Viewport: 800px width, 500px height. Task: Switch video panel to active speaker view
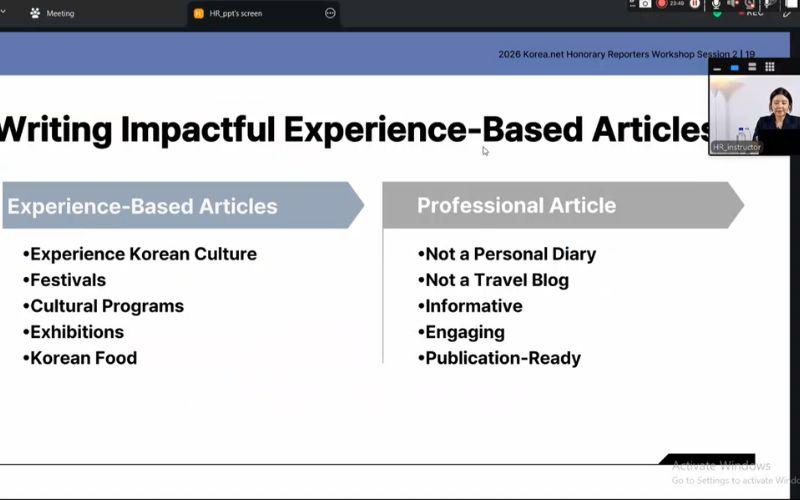coord(735,67)
